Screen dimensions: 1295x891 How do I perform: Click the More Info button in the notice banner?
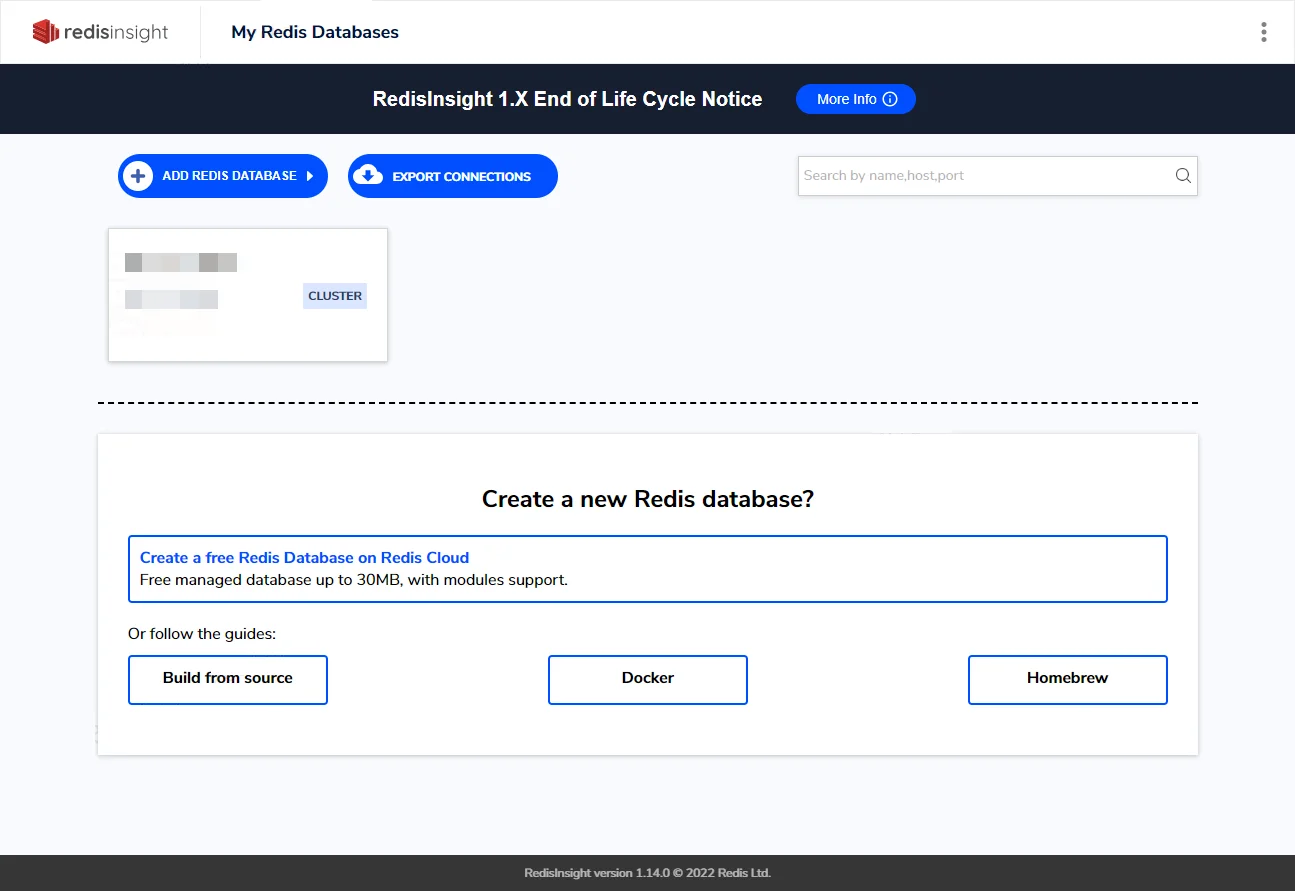click(x=855, y=98)
